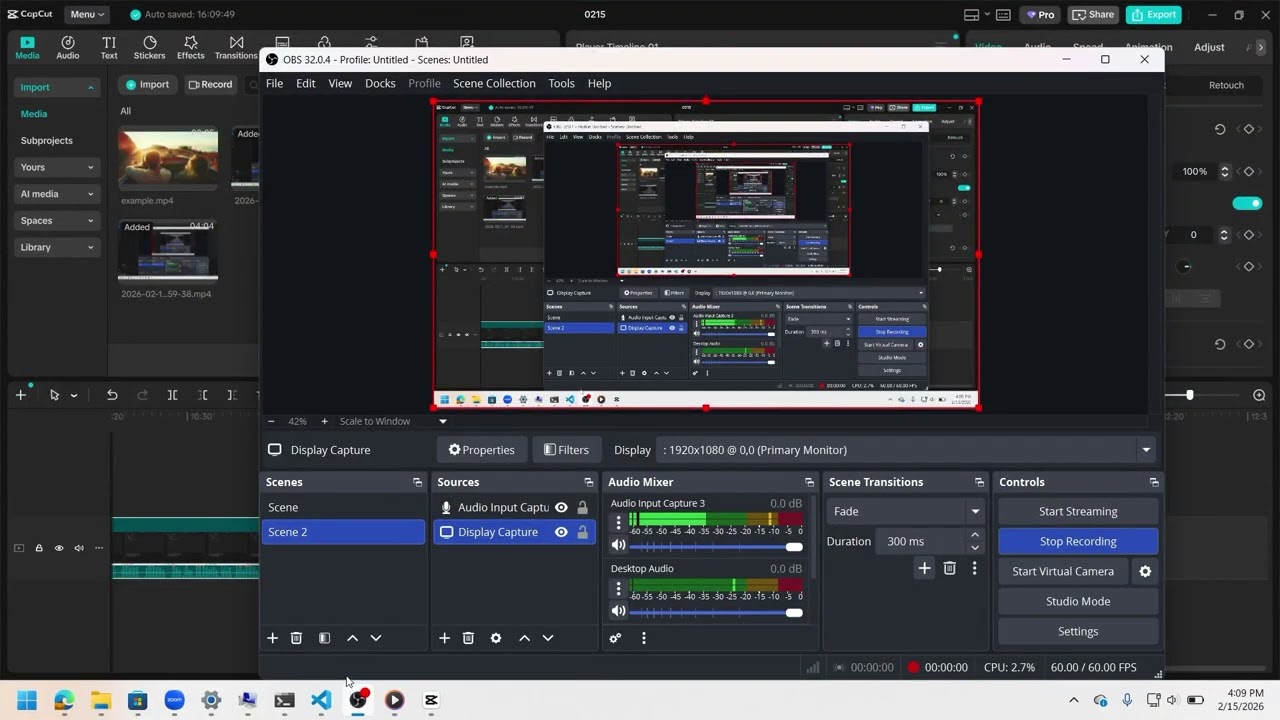The height and width of the screenshot is (720, 1280).
Task: Open File Explorer from the taskbar
Action: 101,700
